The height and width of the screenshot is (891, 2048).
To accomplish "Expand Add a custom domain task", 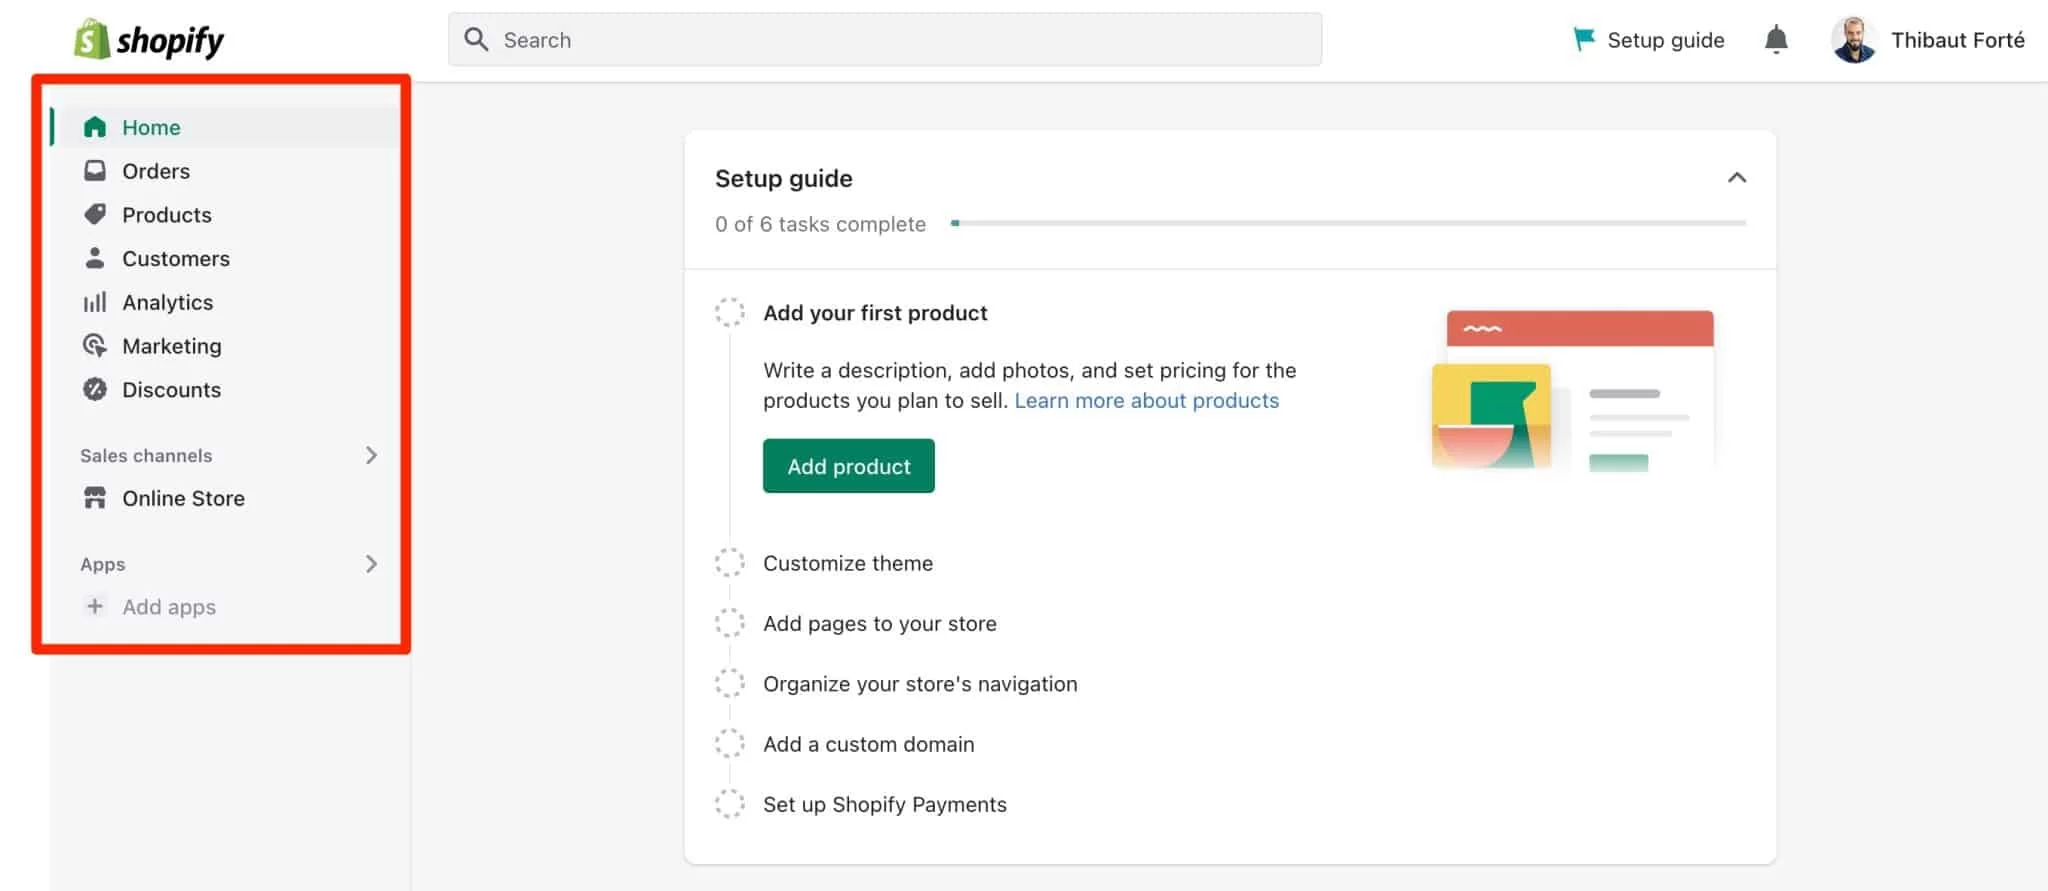I will [x=868, y=744].
